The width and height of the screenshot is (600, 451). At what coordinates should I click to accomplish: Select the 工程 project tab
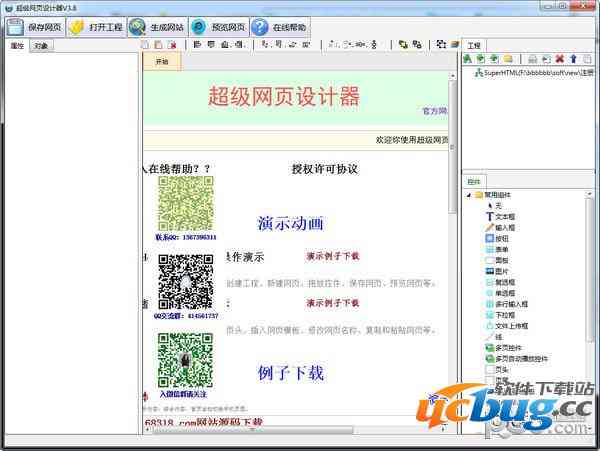pyautogui.click(x=474, y=46)
